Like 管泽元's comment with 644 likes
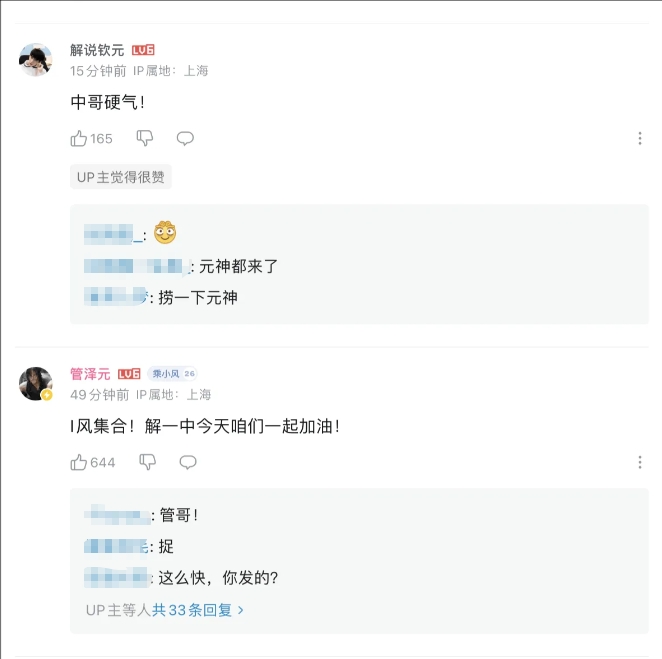 [x=79, y=462]
